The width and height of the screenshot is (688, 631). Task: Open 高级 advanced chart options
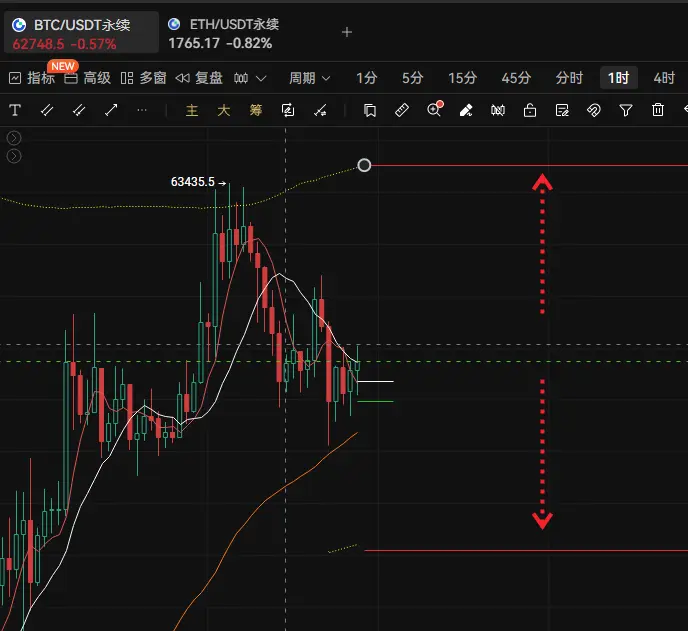[88, 78]
